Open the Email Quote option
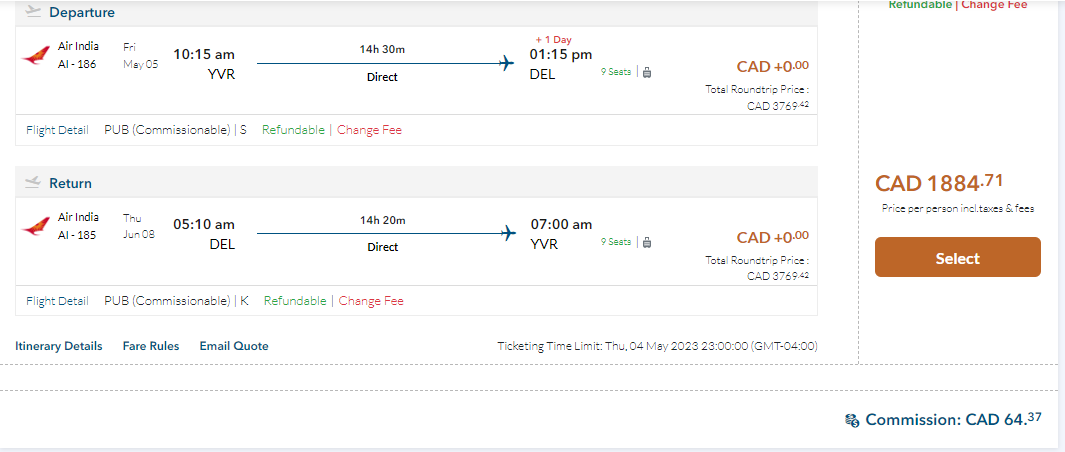The height and width of the screenshot is (452, 1065). click(x=234, y=346)
